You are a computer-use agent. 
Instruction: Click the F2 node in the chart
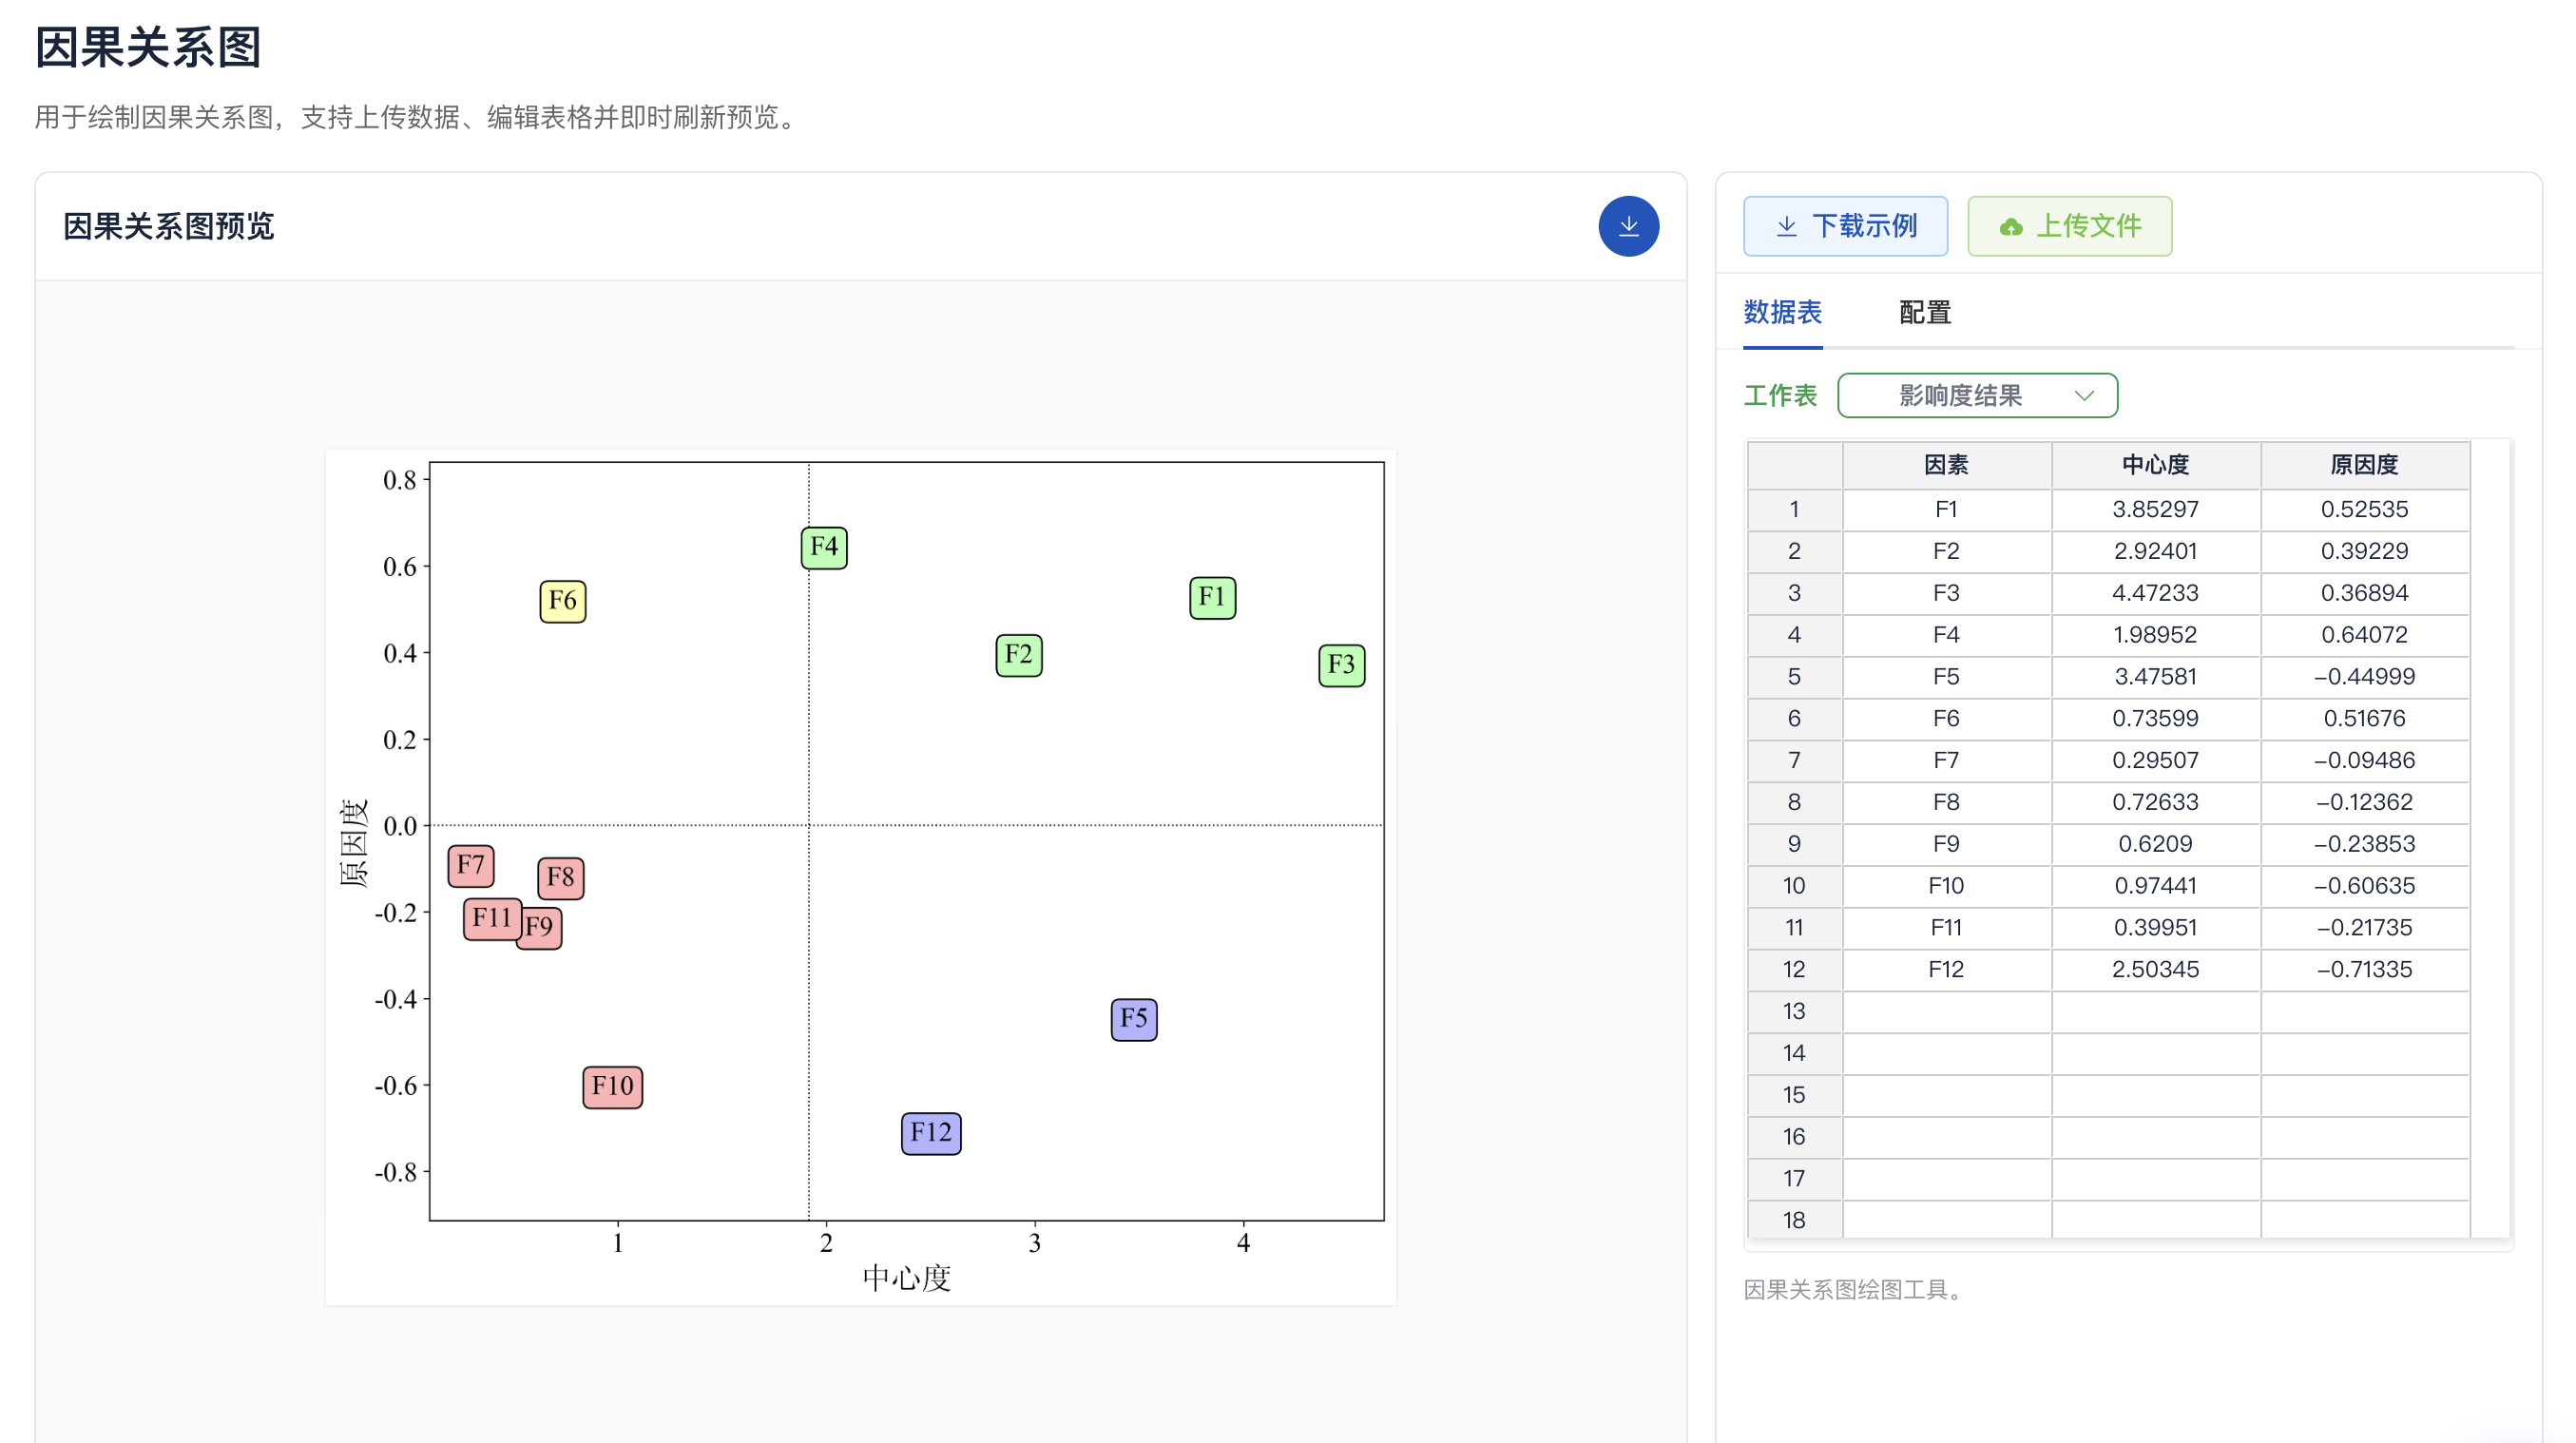[x=1018, y=655]
